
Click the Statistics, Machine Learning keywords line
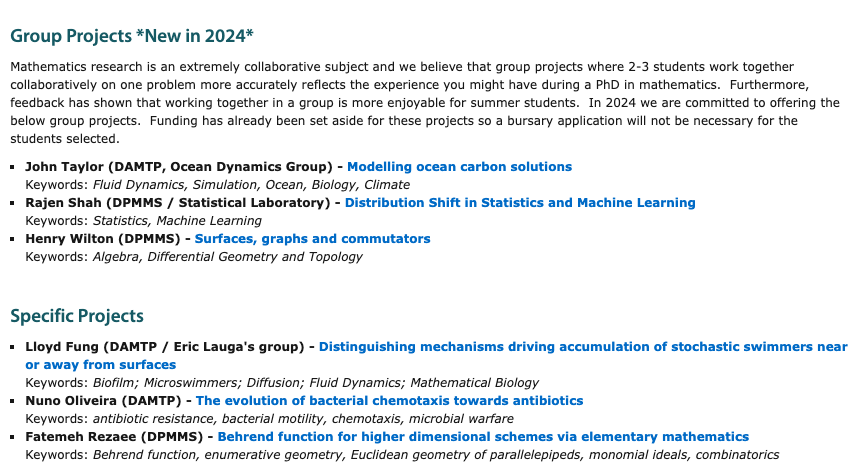coord(143,220)
